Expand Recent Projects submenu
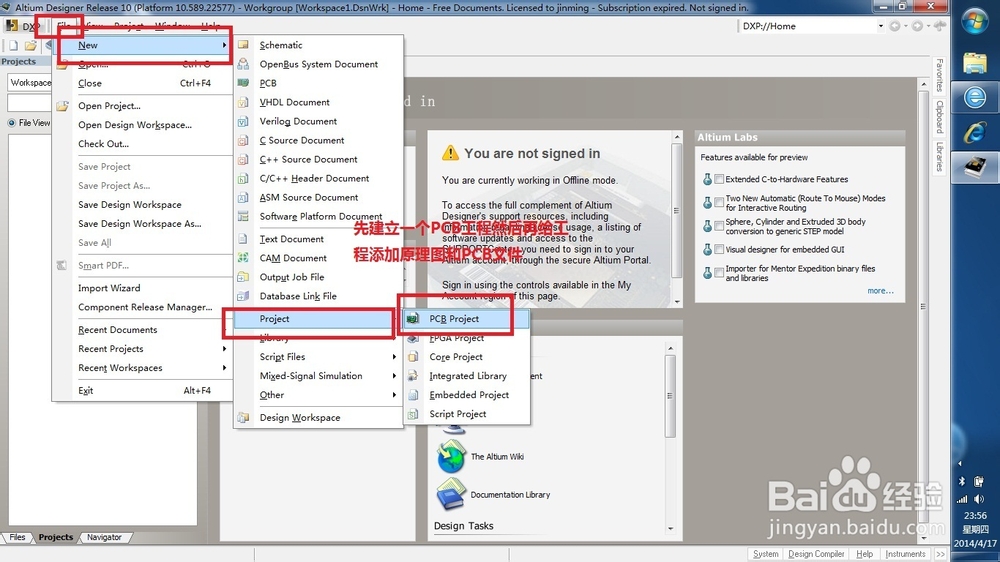Screen dimensions: 1000x562 pos(144,349)
